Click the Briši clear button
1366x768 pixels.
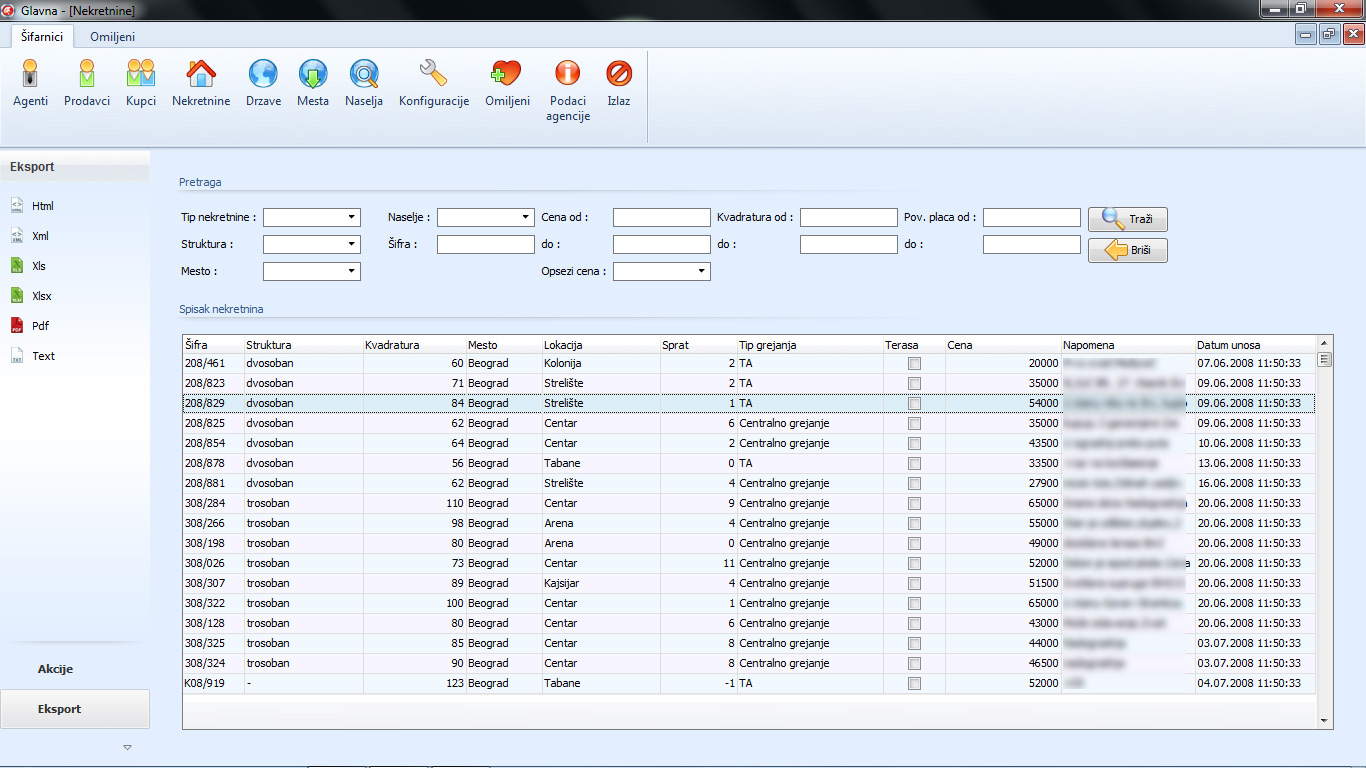point(1127,251)
